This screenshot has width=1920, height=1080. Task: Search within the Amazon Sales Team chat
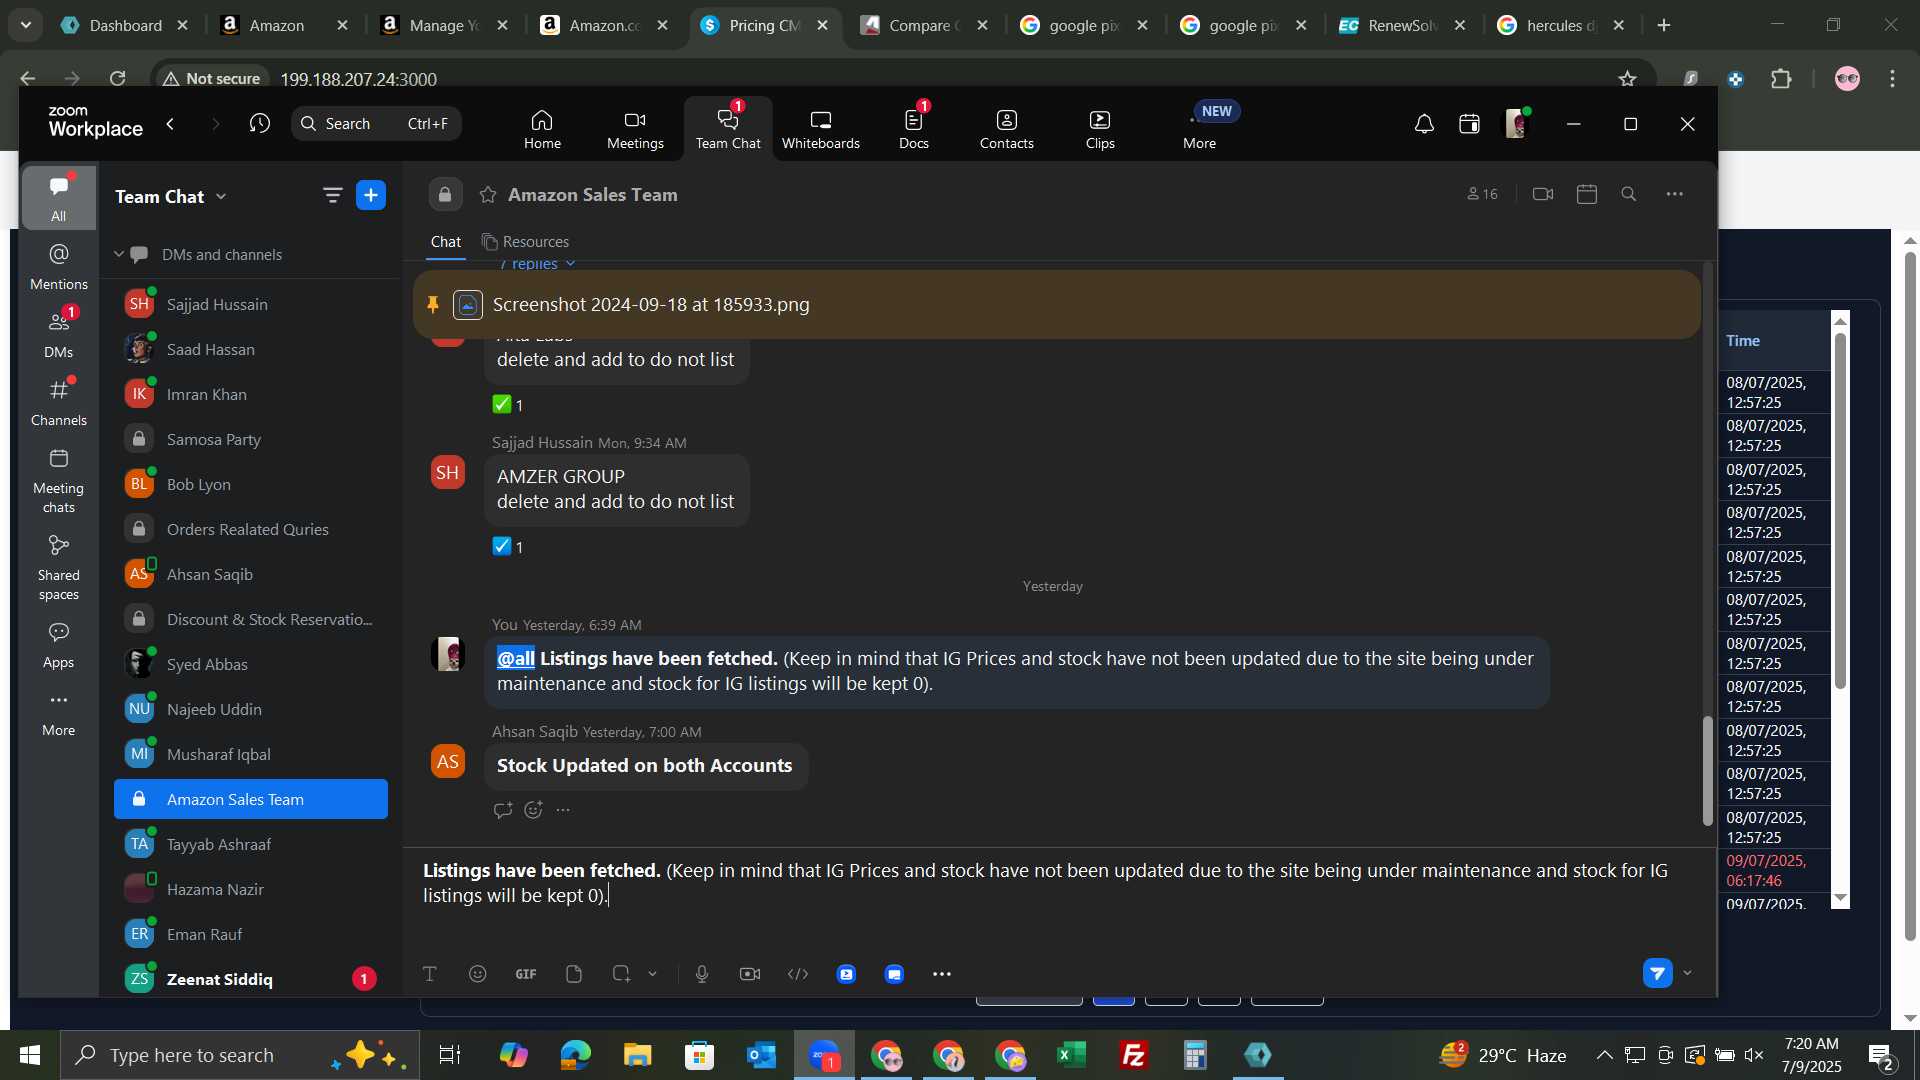coord(1629,194)
